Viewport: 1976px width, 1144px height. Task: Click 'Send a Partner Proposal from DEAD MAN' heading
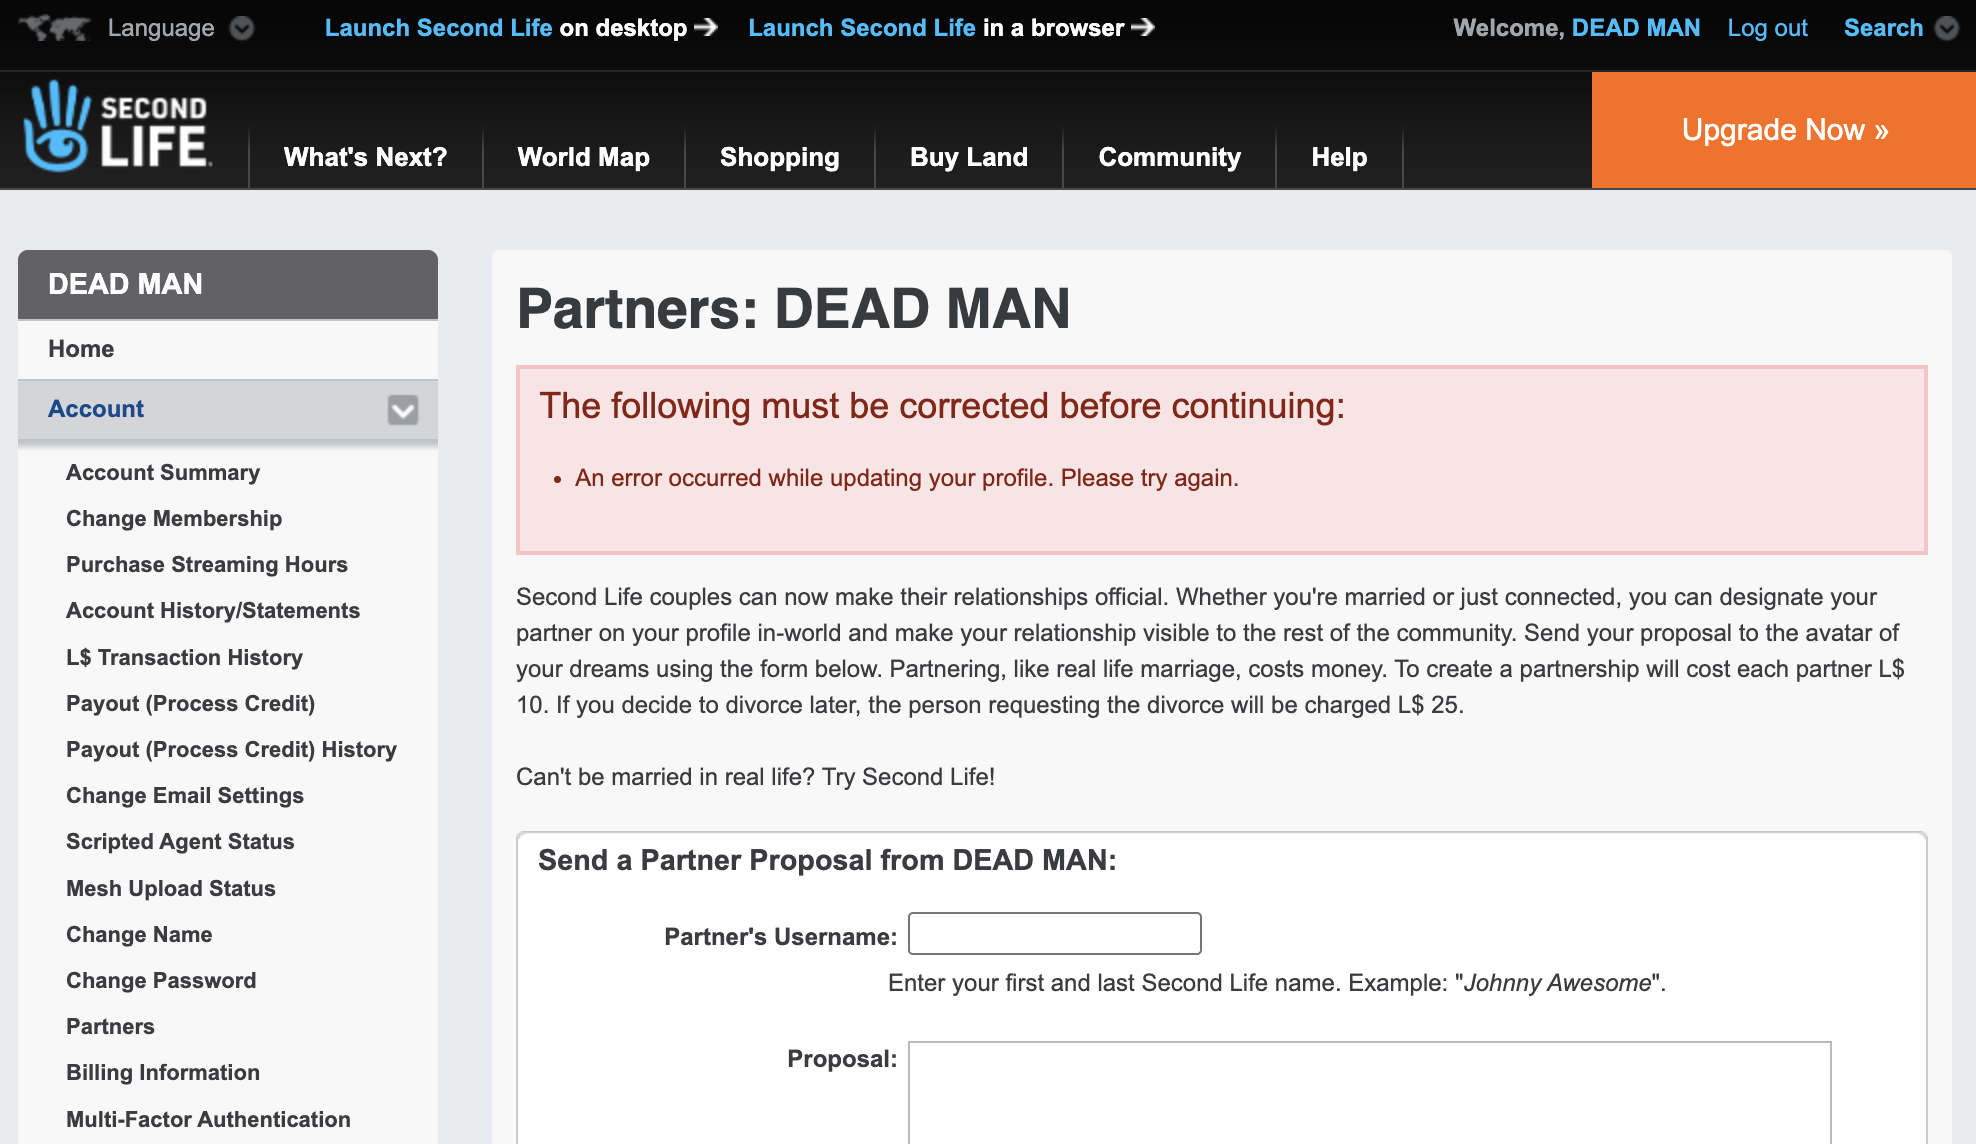[x=827, y=860]
